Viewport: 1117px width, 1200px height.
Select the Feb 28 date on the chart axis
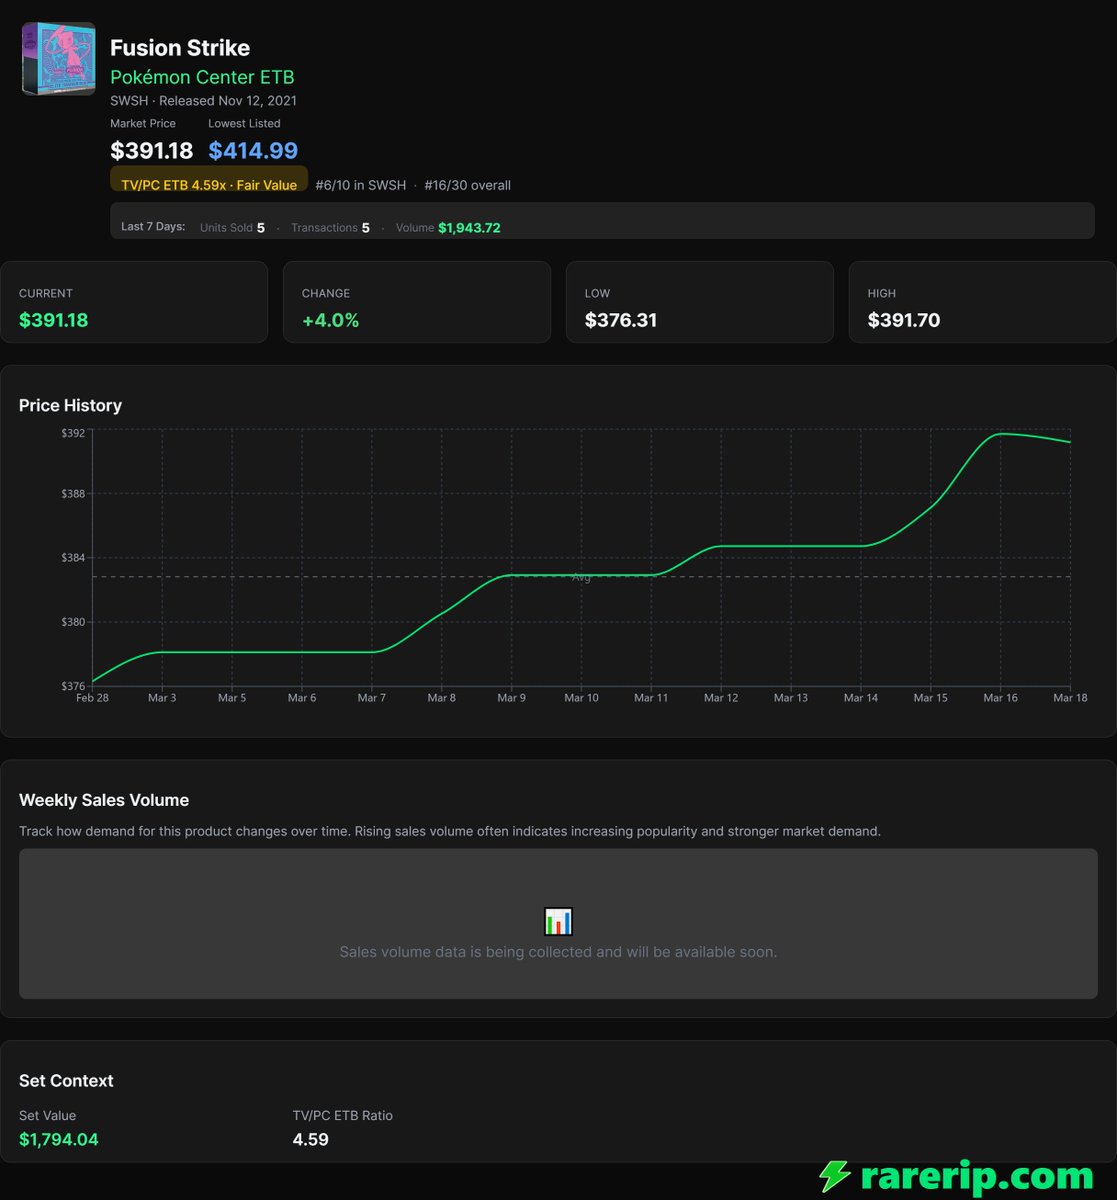point(92,698)
